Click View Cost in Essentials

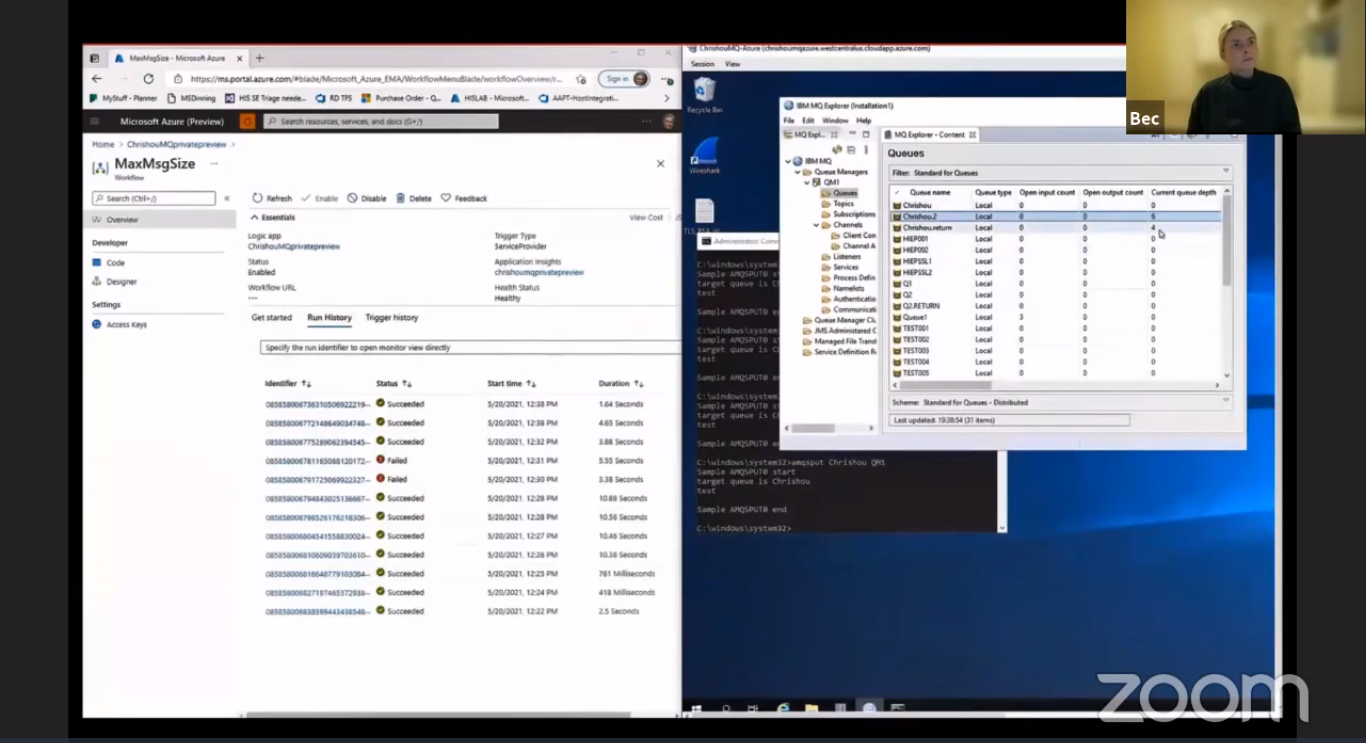(646, 217)
